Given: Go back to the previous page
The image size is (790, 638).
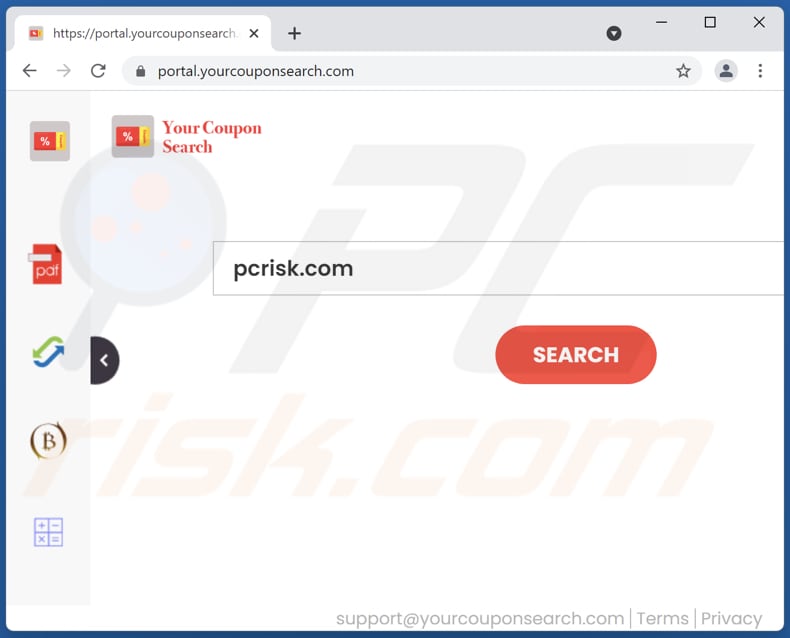Looking at the screenshot, I should click(x=30, y=71).
